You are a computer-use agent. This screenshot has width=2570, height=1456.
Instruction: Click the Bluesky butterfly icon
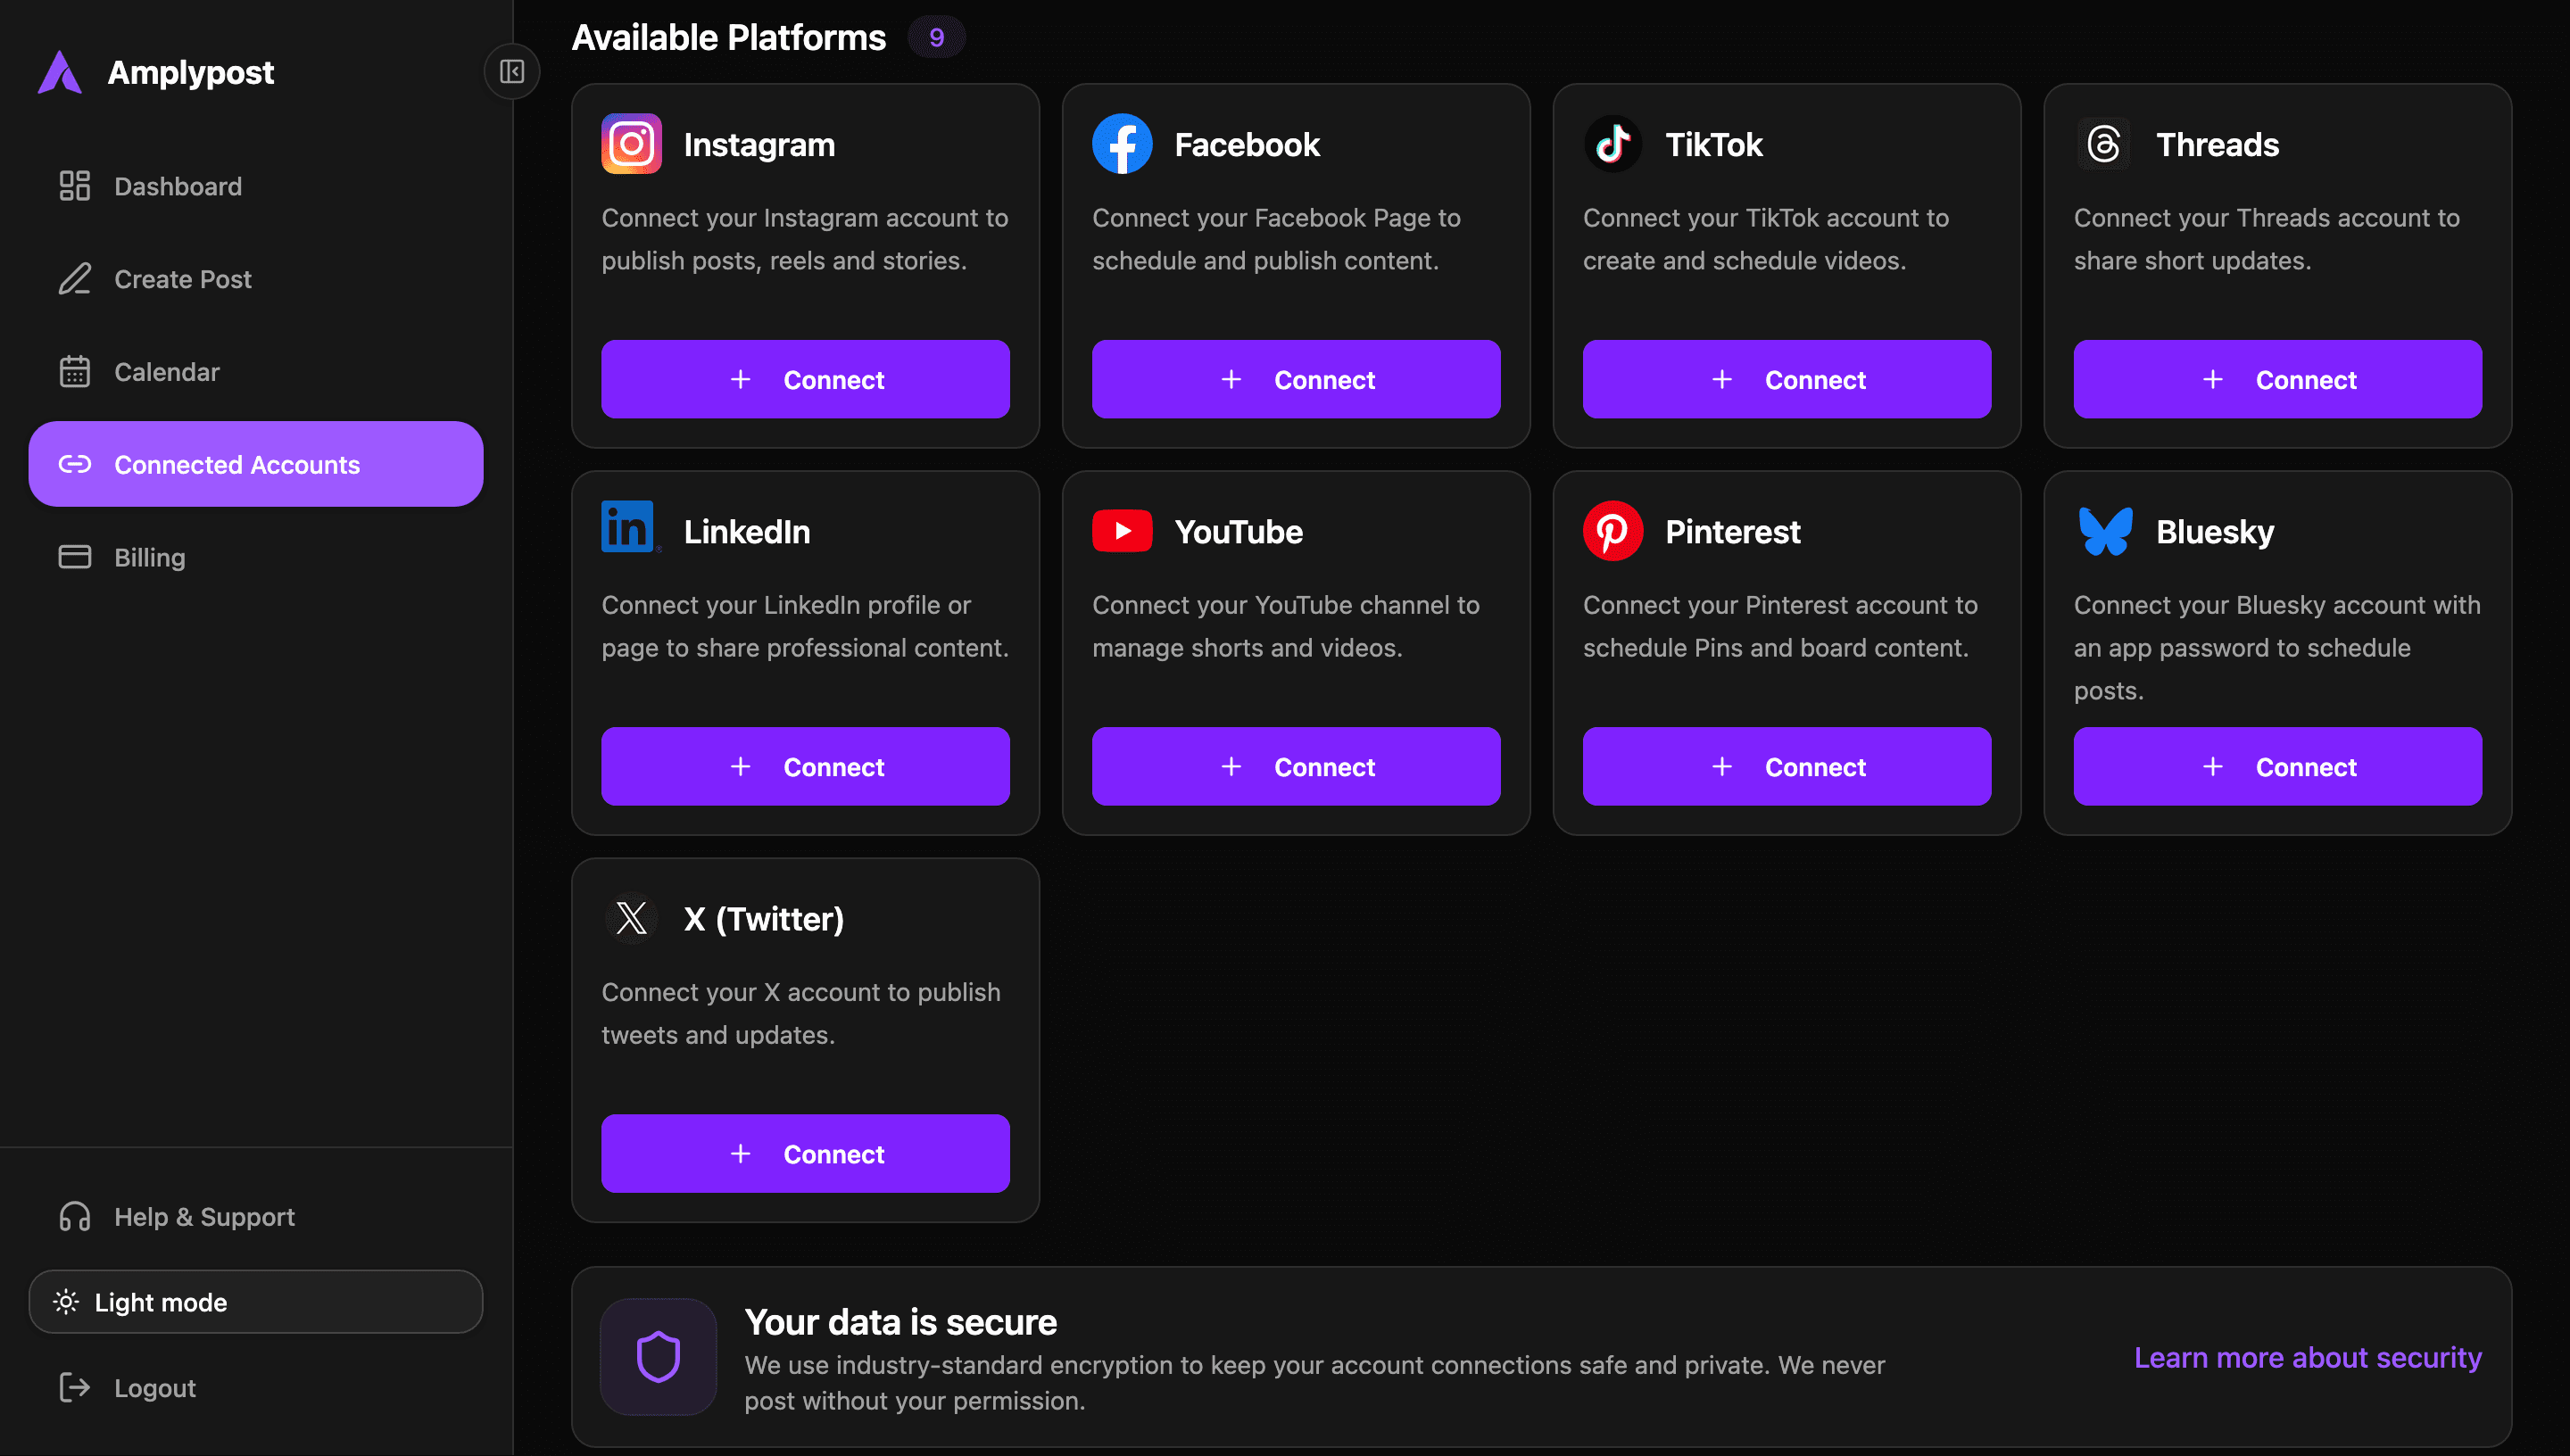coord(2105,531)
